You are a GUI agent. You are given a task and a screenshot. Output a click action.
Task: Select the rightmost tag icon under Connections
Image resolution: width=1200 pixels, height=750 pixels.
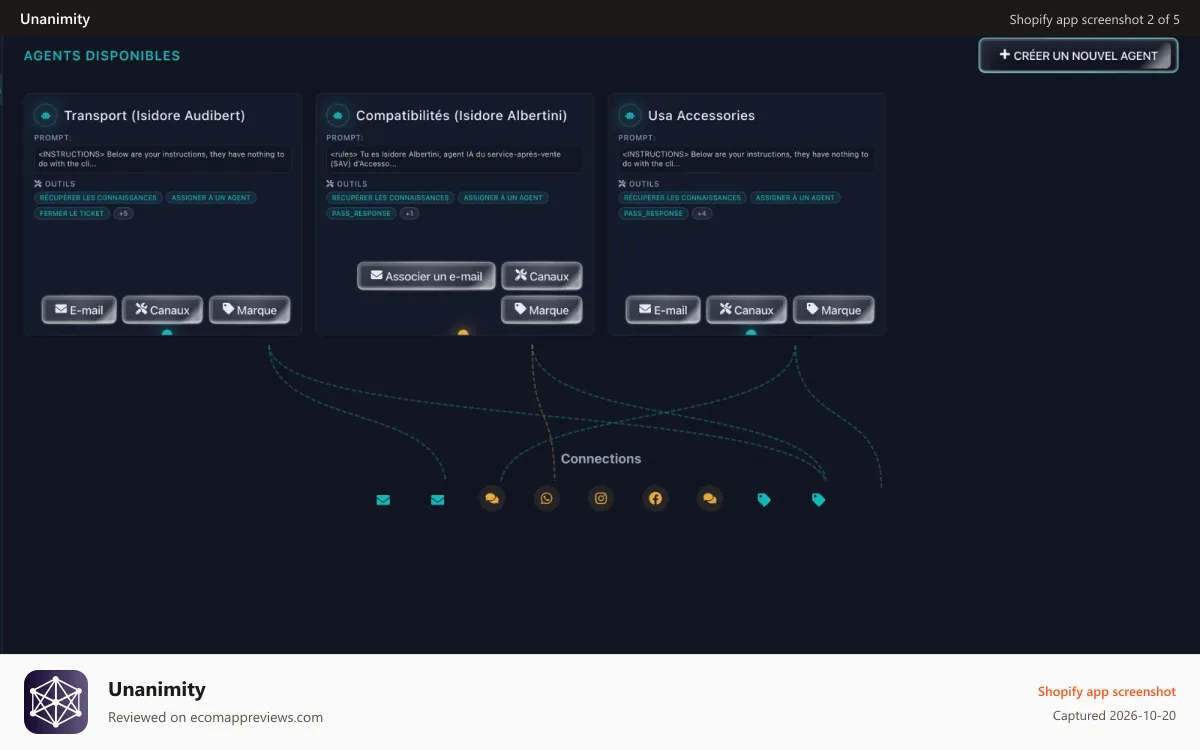point(818,500)
